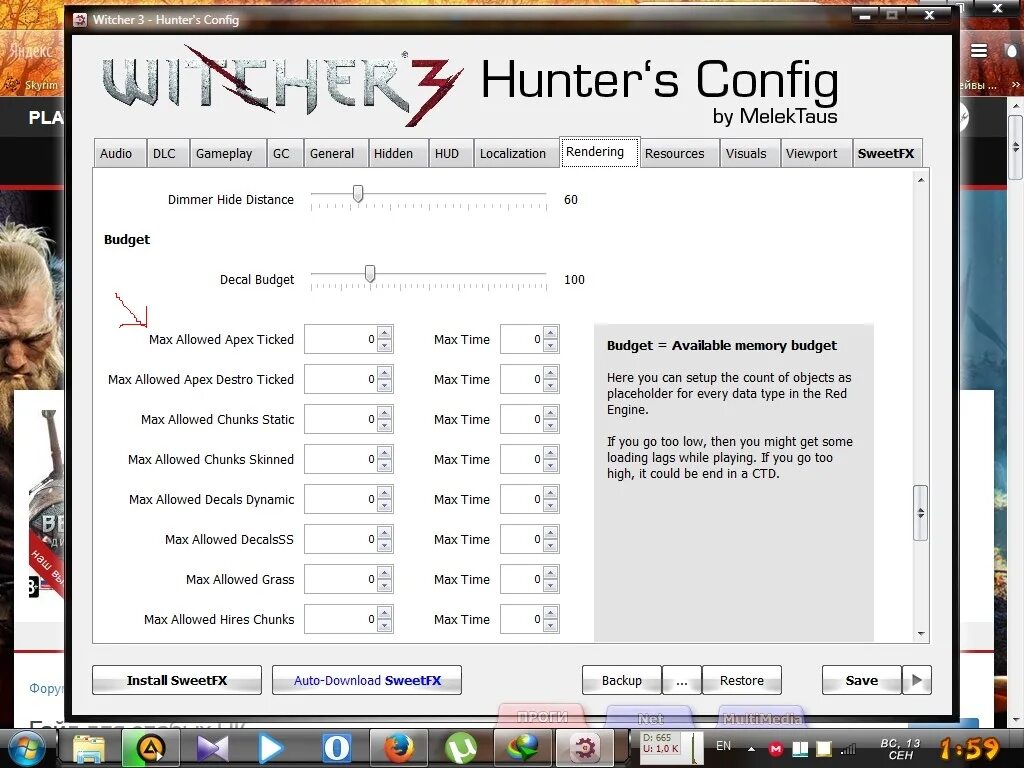This screenshot has width=1024, height=768.
Task: Expand the arrow next to Save
Action: (x=917, y=680)
